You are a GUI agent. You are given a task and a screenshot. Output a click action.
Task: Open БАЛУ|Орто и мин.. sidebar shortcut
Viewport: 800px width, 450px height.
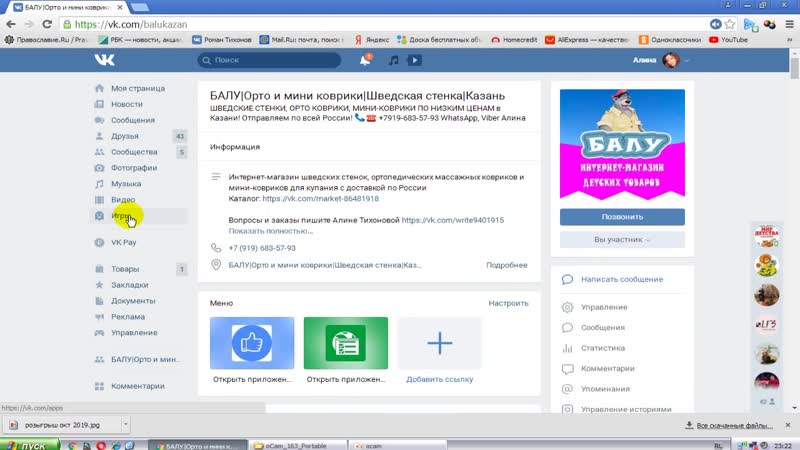[145, 359]
